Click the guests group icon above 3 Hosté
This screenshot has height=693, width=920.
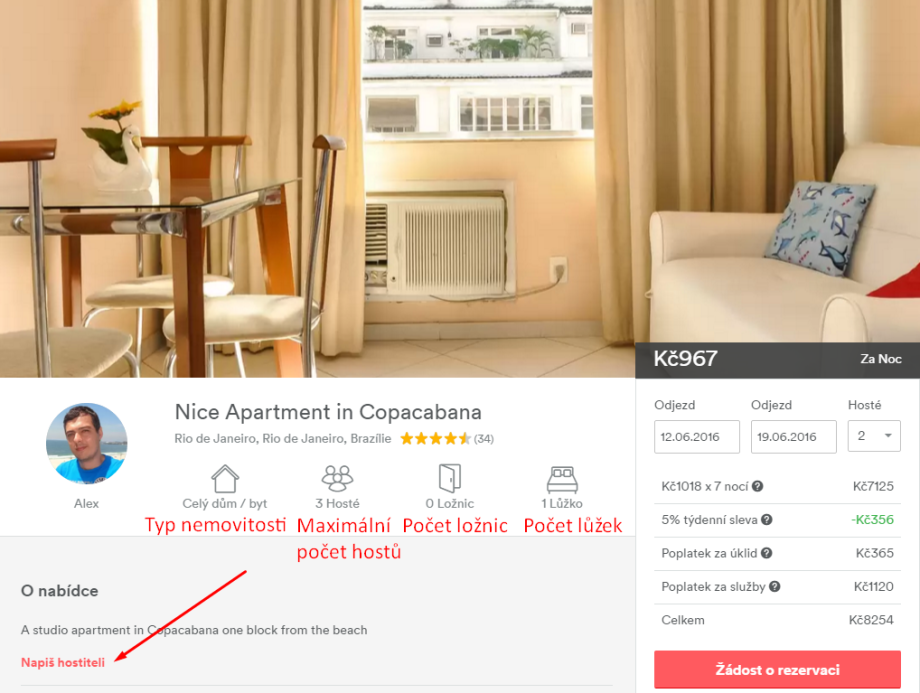click(337, 478)
